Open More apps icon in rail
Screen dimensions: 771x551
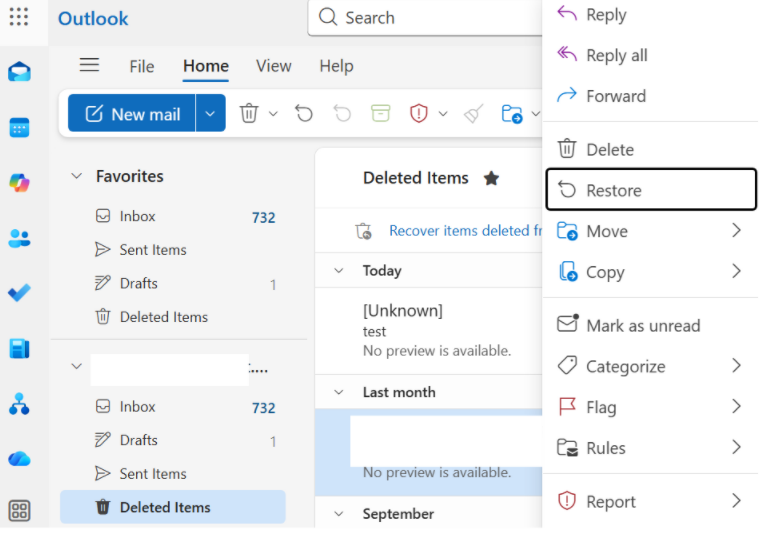coord(19,511)
